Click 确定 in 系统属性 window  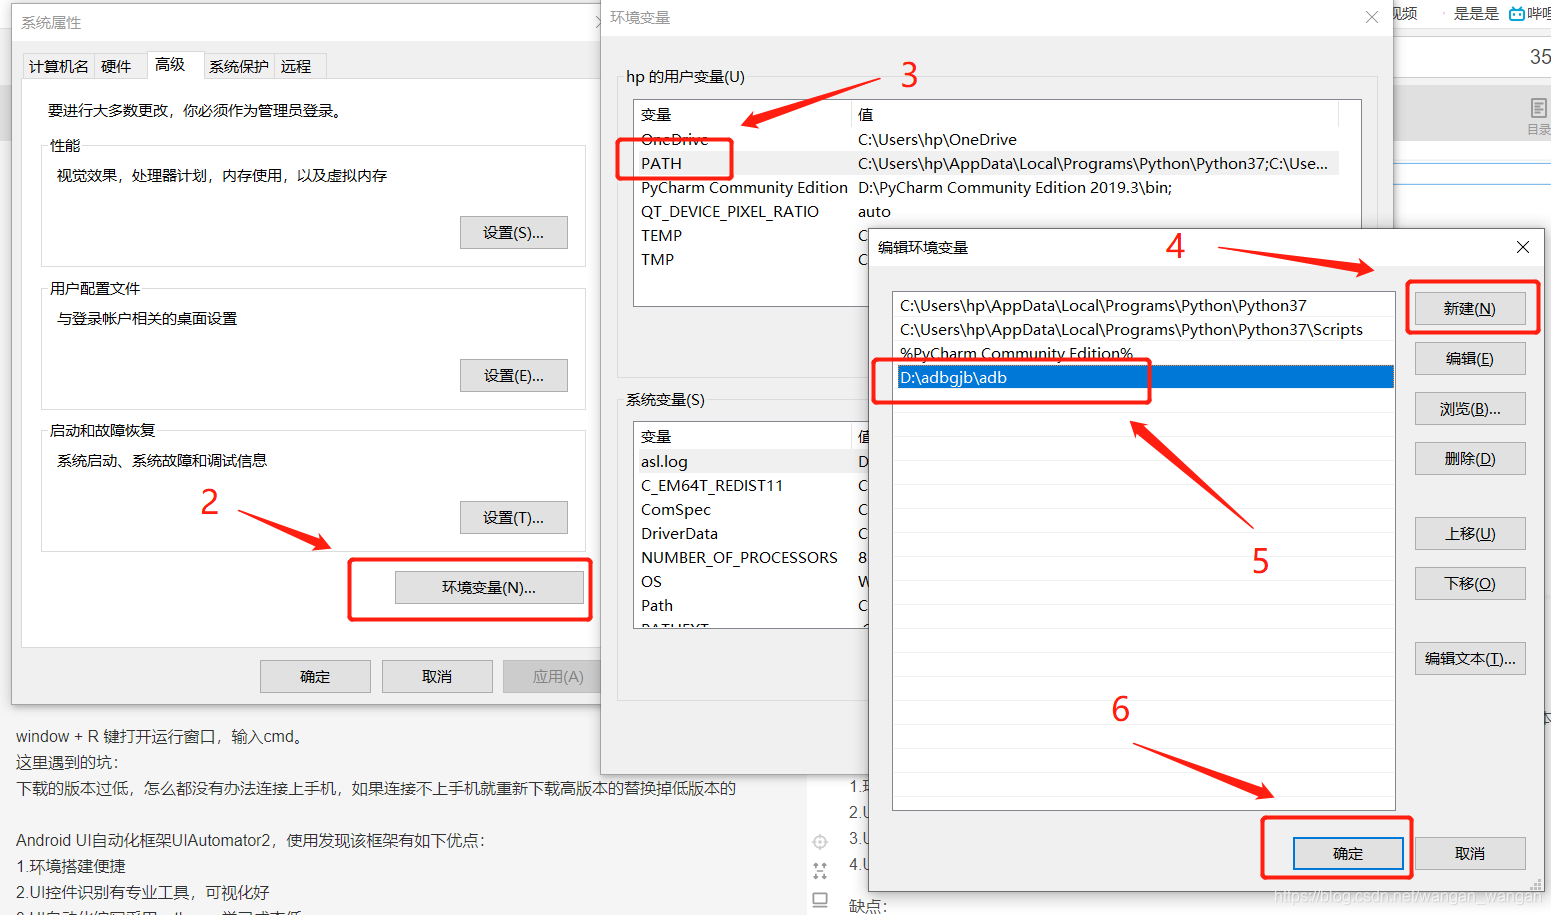[315, 676]
